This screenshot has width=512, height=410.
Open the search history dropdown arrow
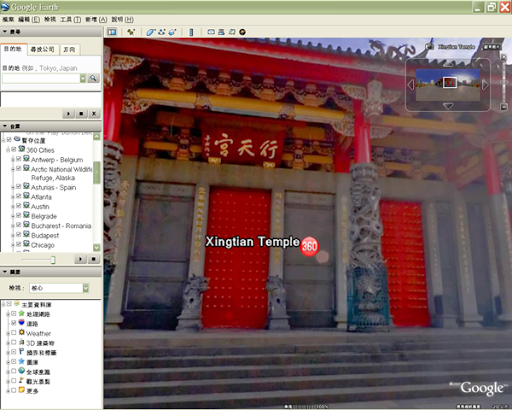(83, 78)
